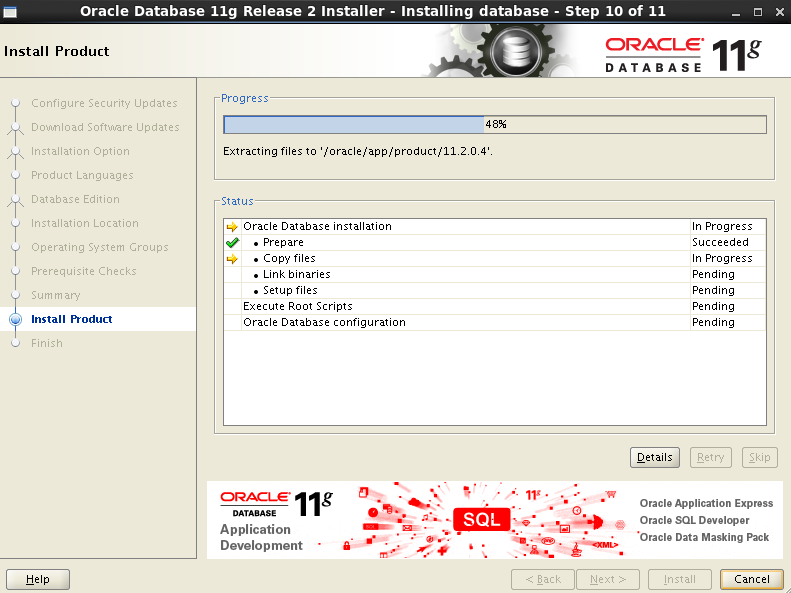Click Oracle Application Express banner text
Screen dimensions: 791x593
(706, 503)
